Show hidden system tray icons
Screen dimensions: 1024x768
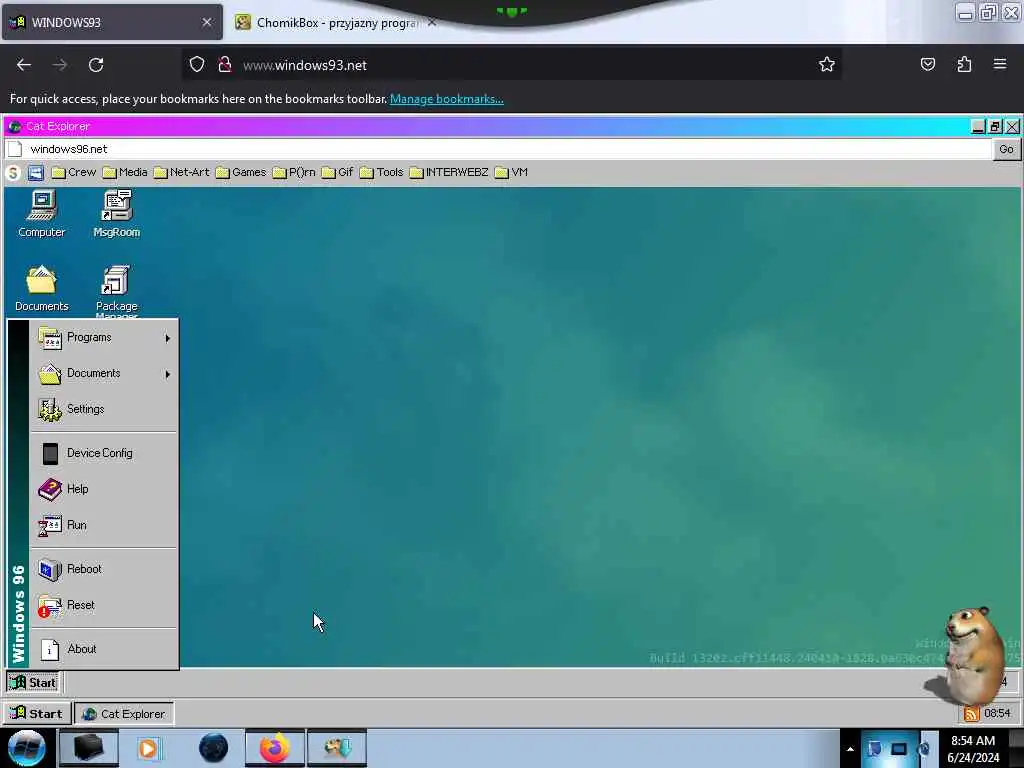point(850,749)
